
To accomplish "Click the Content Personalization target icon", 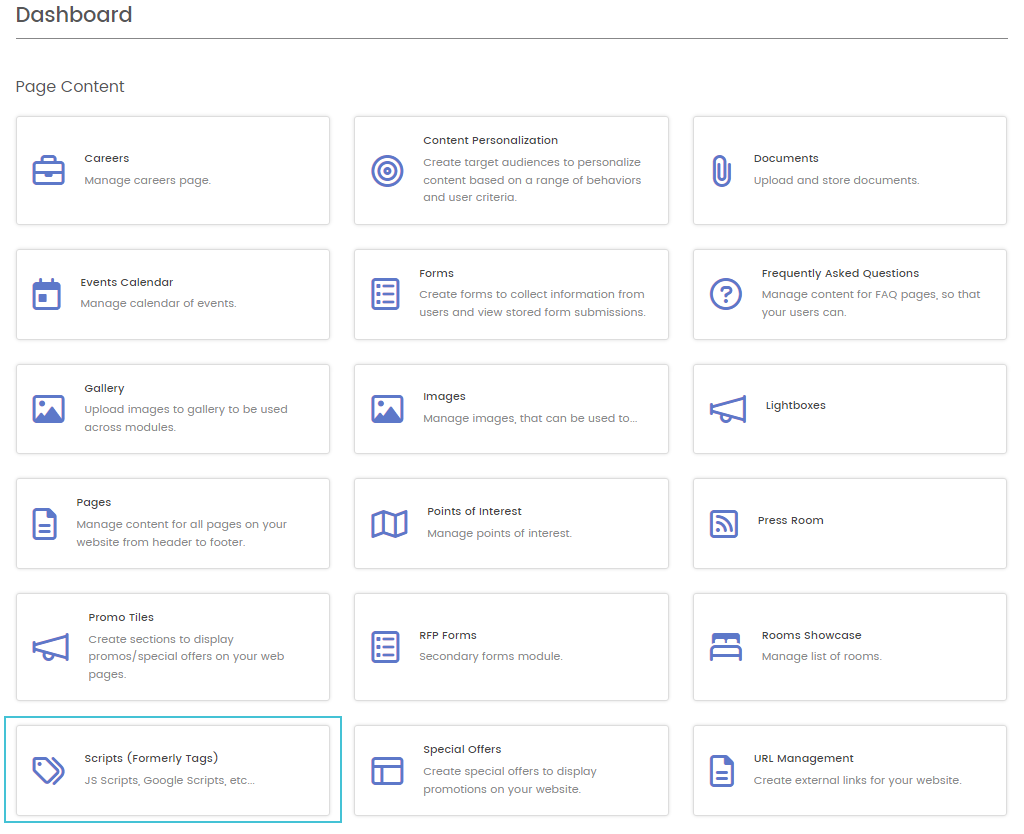I will [387, 171].
